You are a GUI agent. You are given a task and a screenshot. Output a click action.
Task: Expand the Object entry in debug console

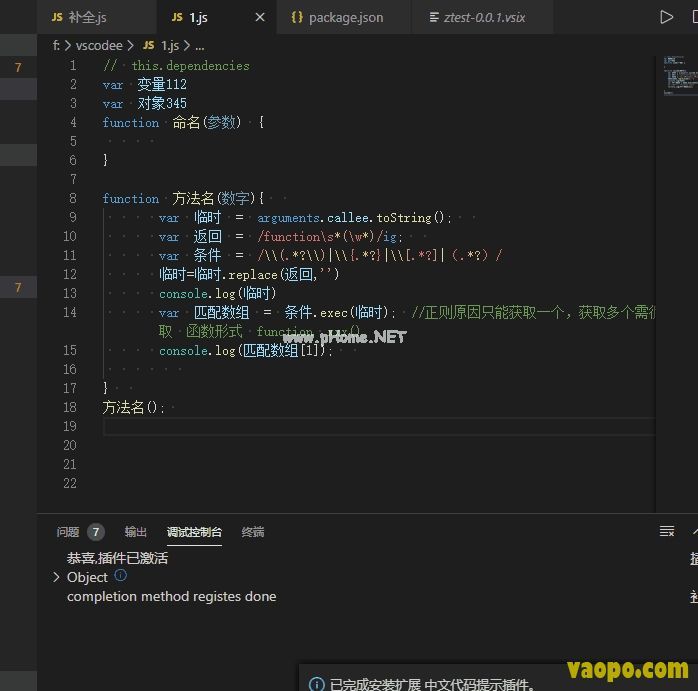[x=56, y=577]
